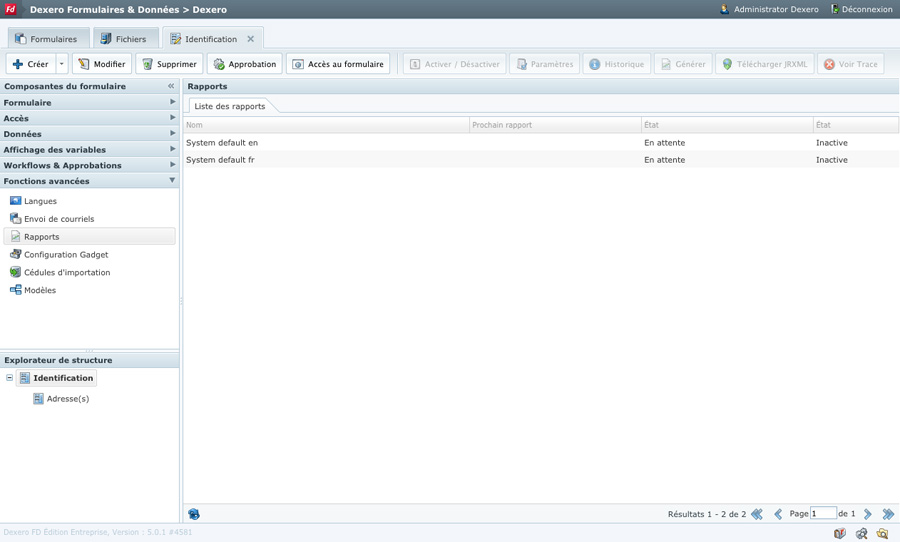
Task: Click the Supprimer button
Action: pos(169,64)
